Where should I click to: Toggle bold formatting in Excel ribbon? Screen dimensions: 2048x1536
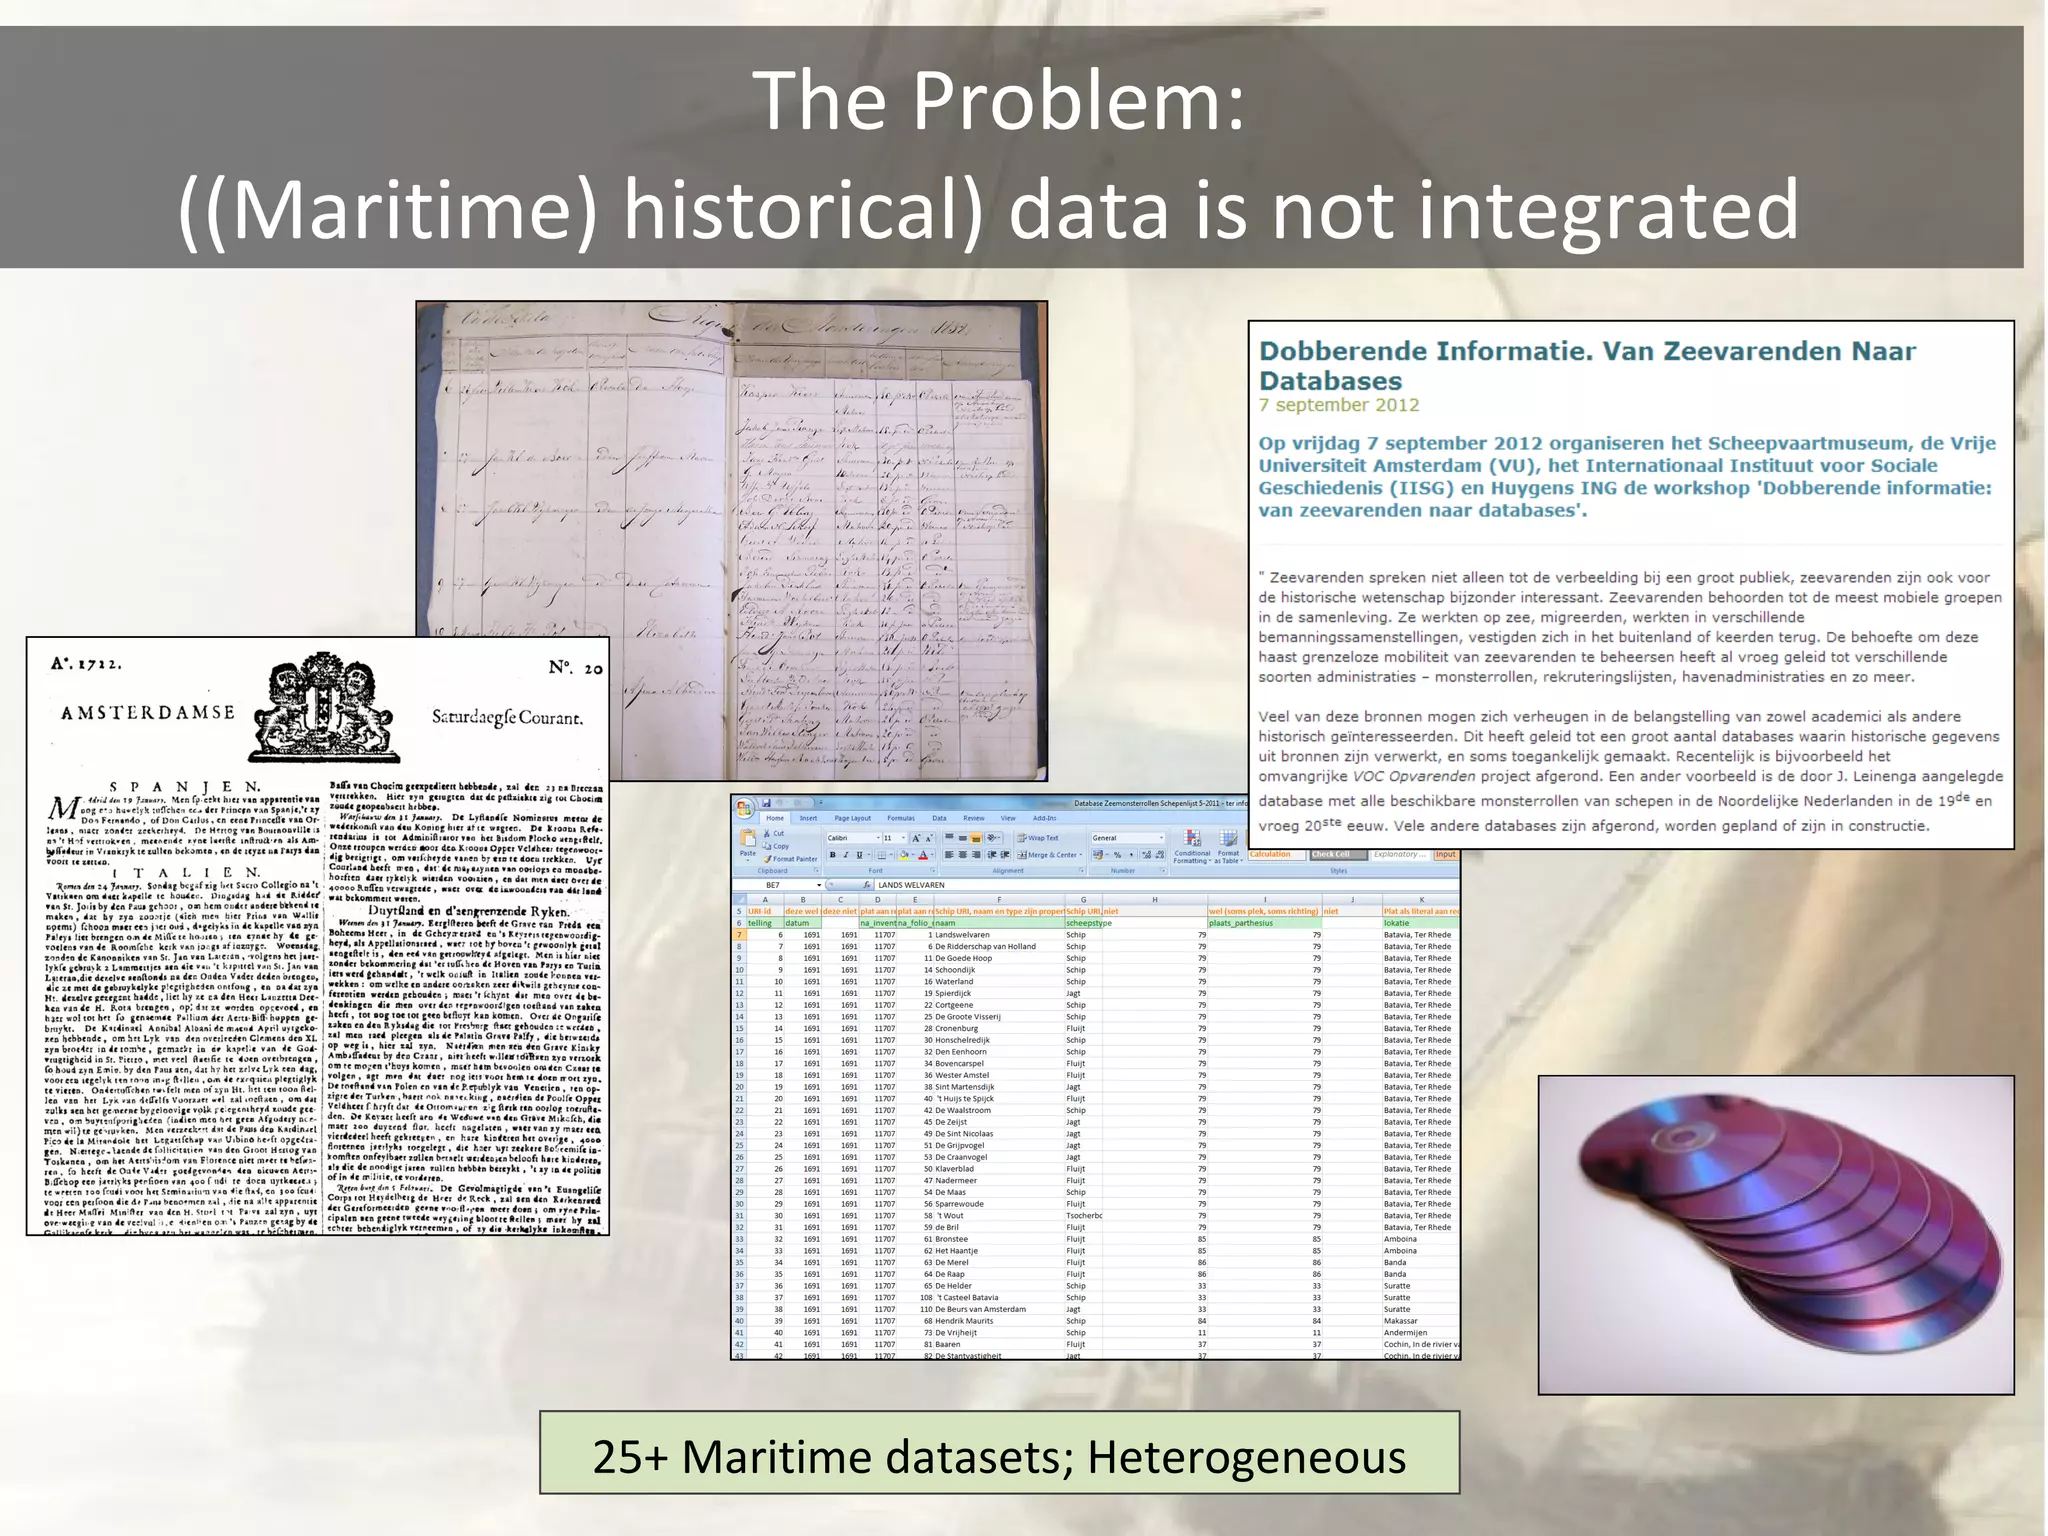pos(833,855)
